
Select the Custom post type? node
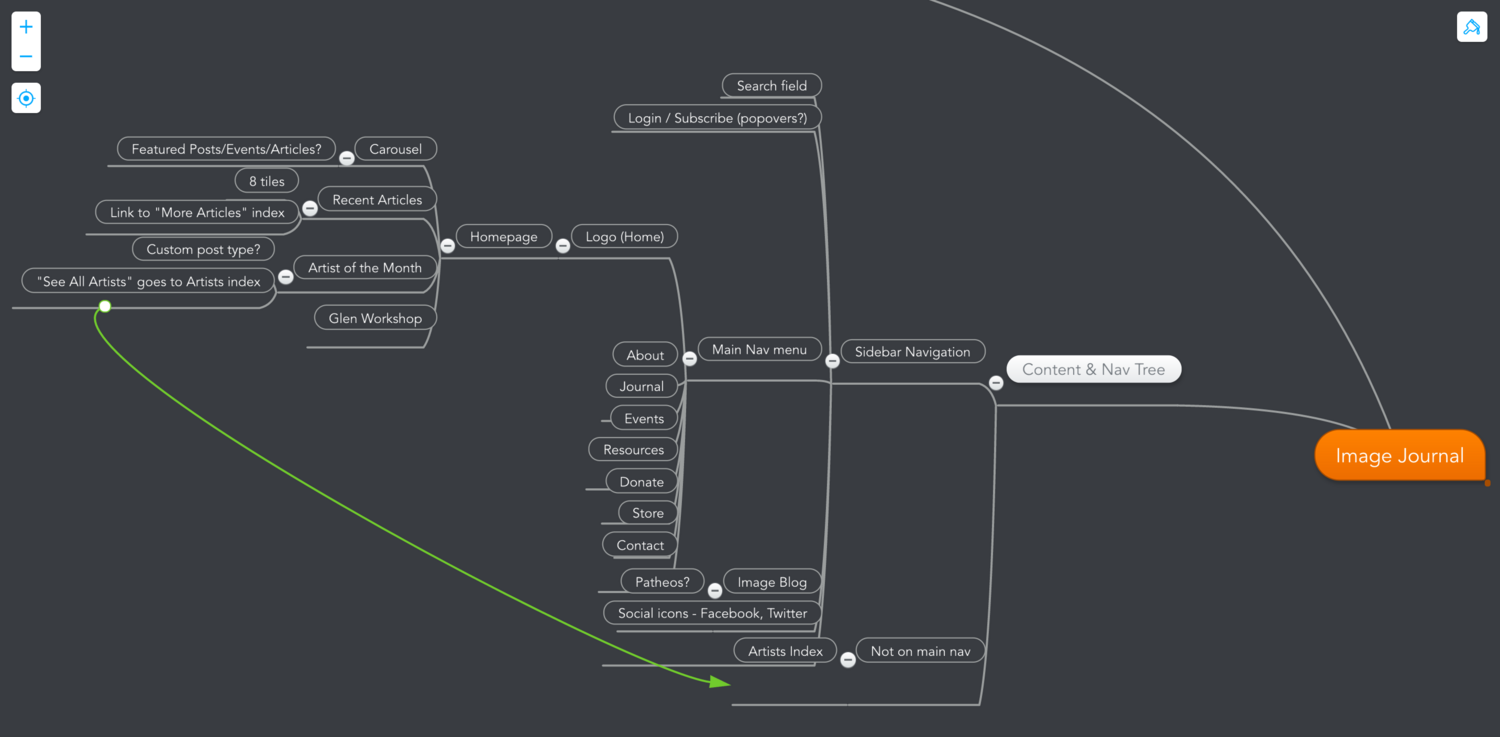(x=203, y=249)
